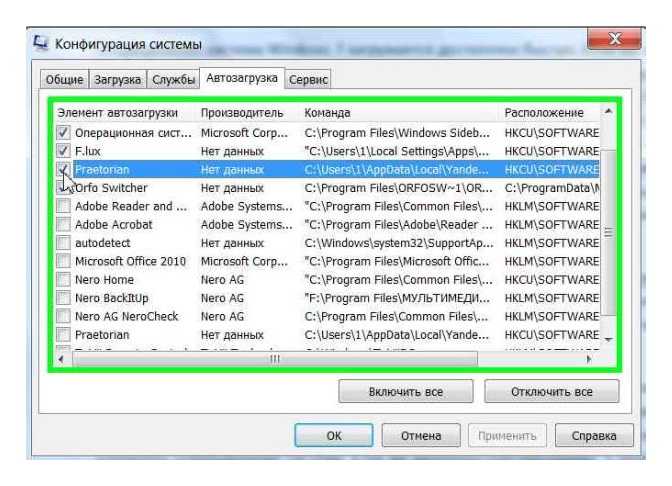Switch to the Общие tab
Viewport: 672px width, 486px height.
coord(64,80)
